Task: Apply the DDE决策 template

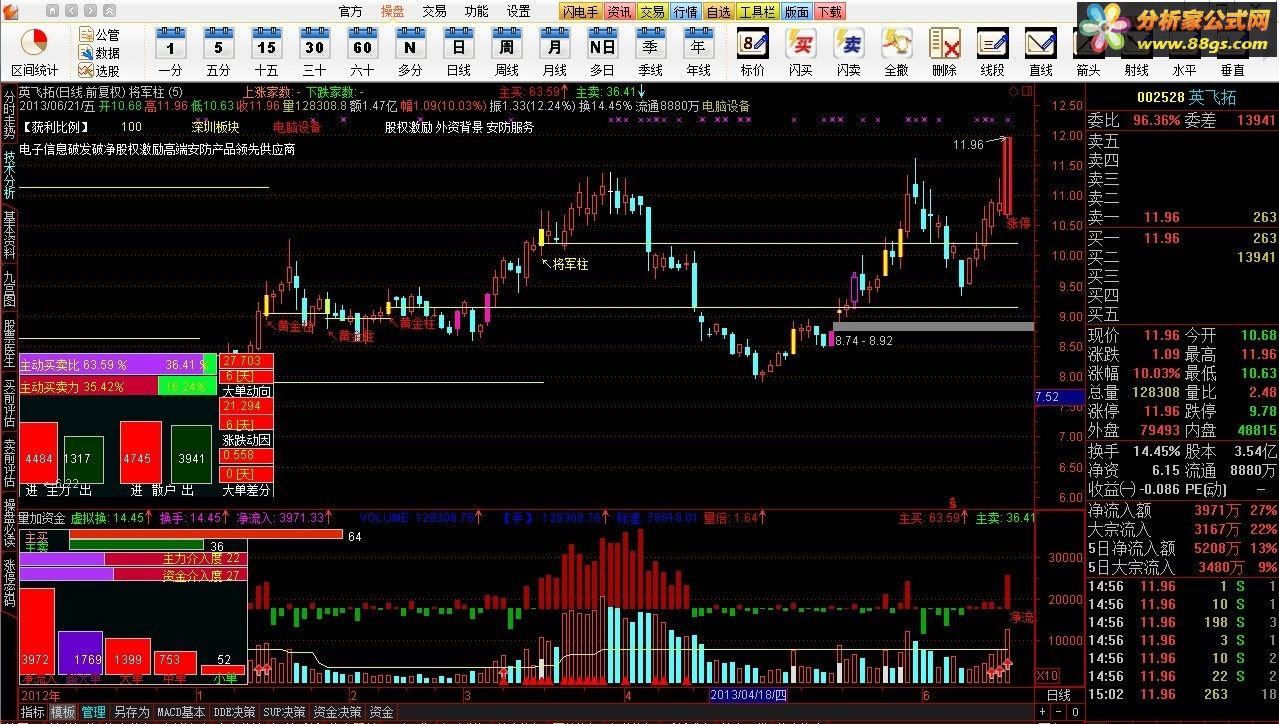Action: 234,713
